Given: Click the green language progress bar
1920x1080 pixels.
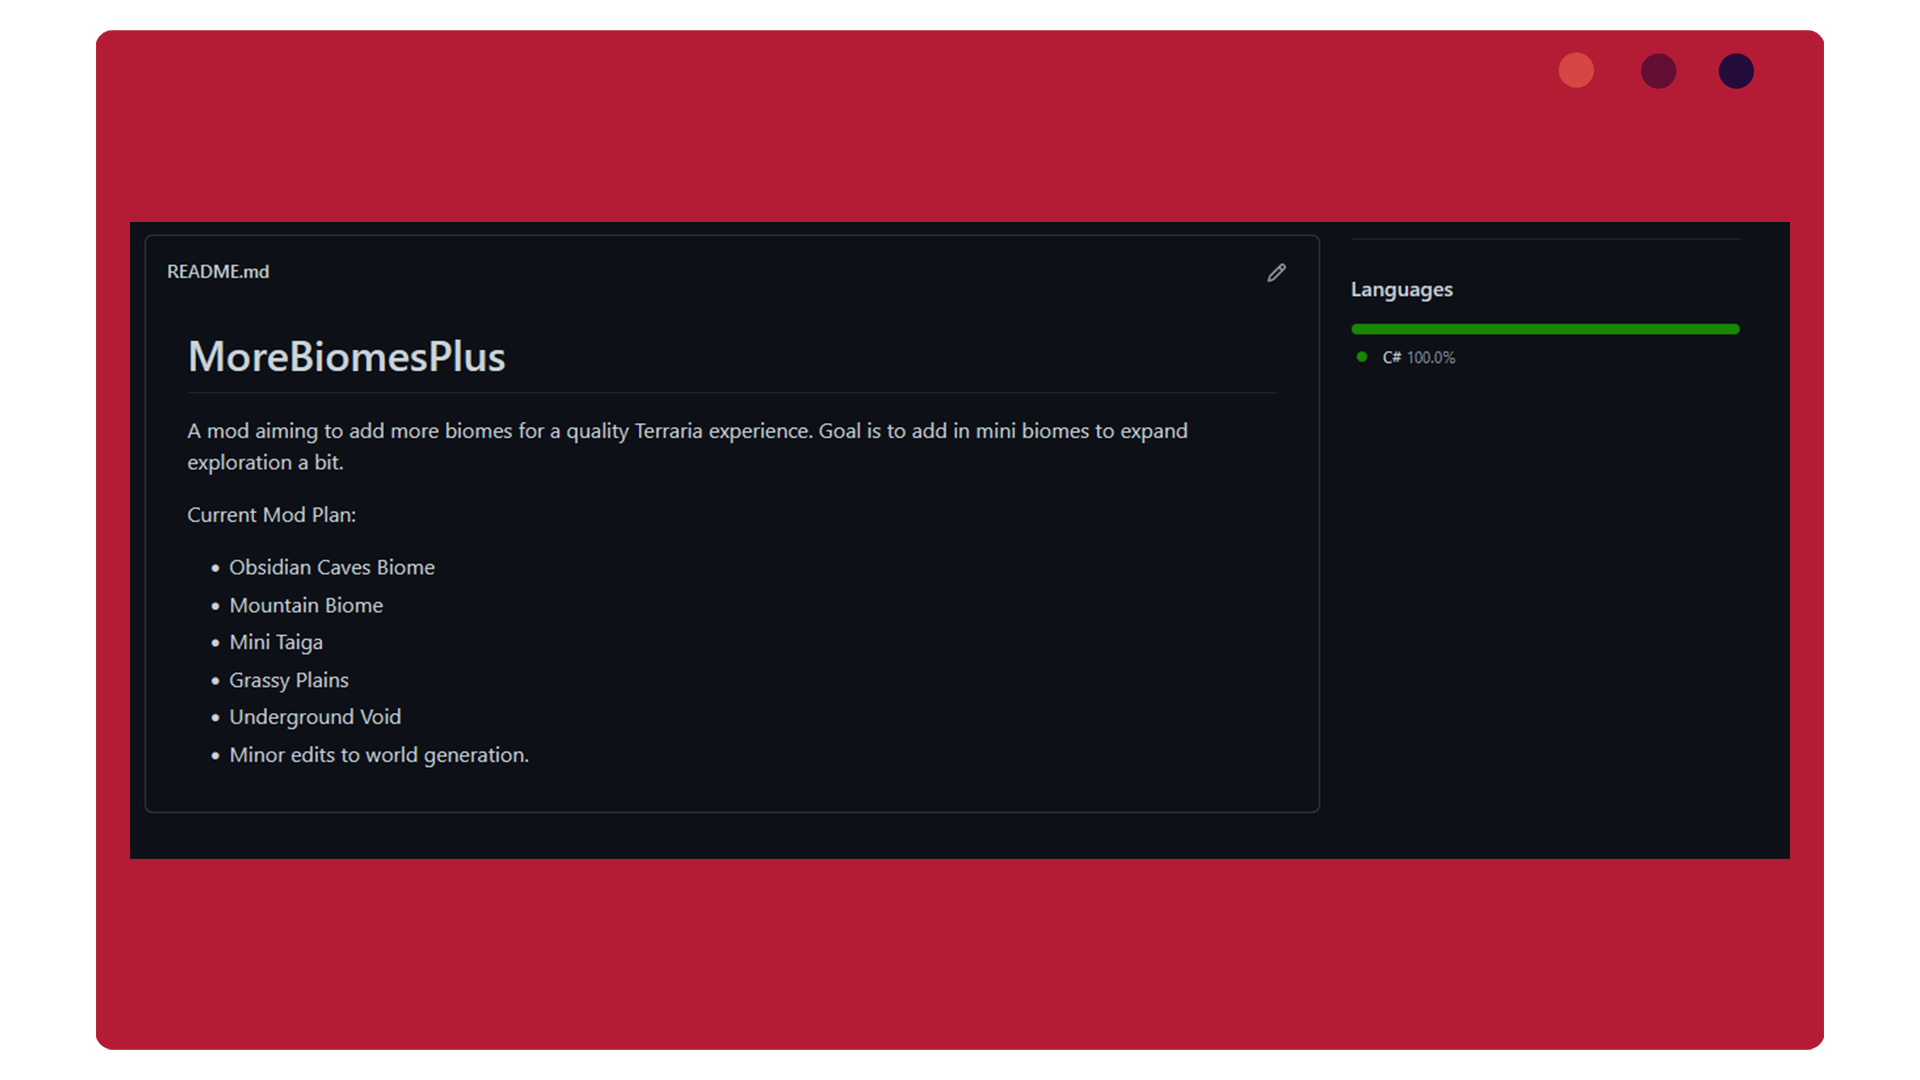Looking at the screenshot, I should tap(1545, 329).
